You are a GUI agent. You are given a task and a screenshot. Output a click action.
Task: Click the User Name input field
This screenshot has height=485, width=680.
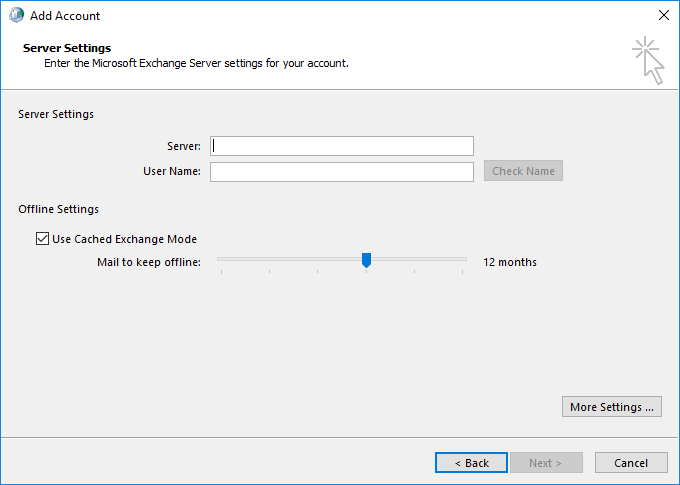coord(342,172)
